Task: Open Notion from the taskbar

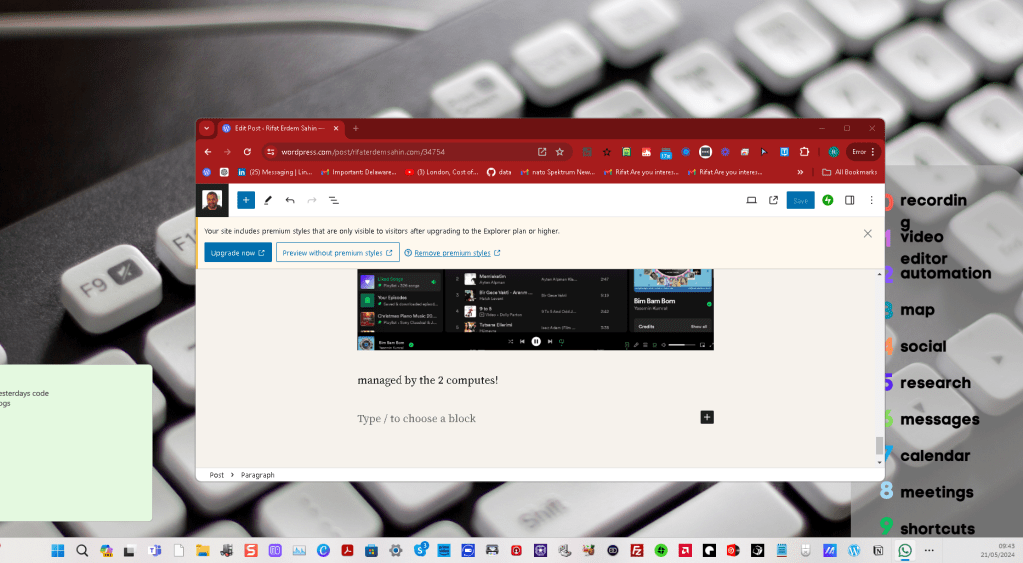Action: coord(878,551)
